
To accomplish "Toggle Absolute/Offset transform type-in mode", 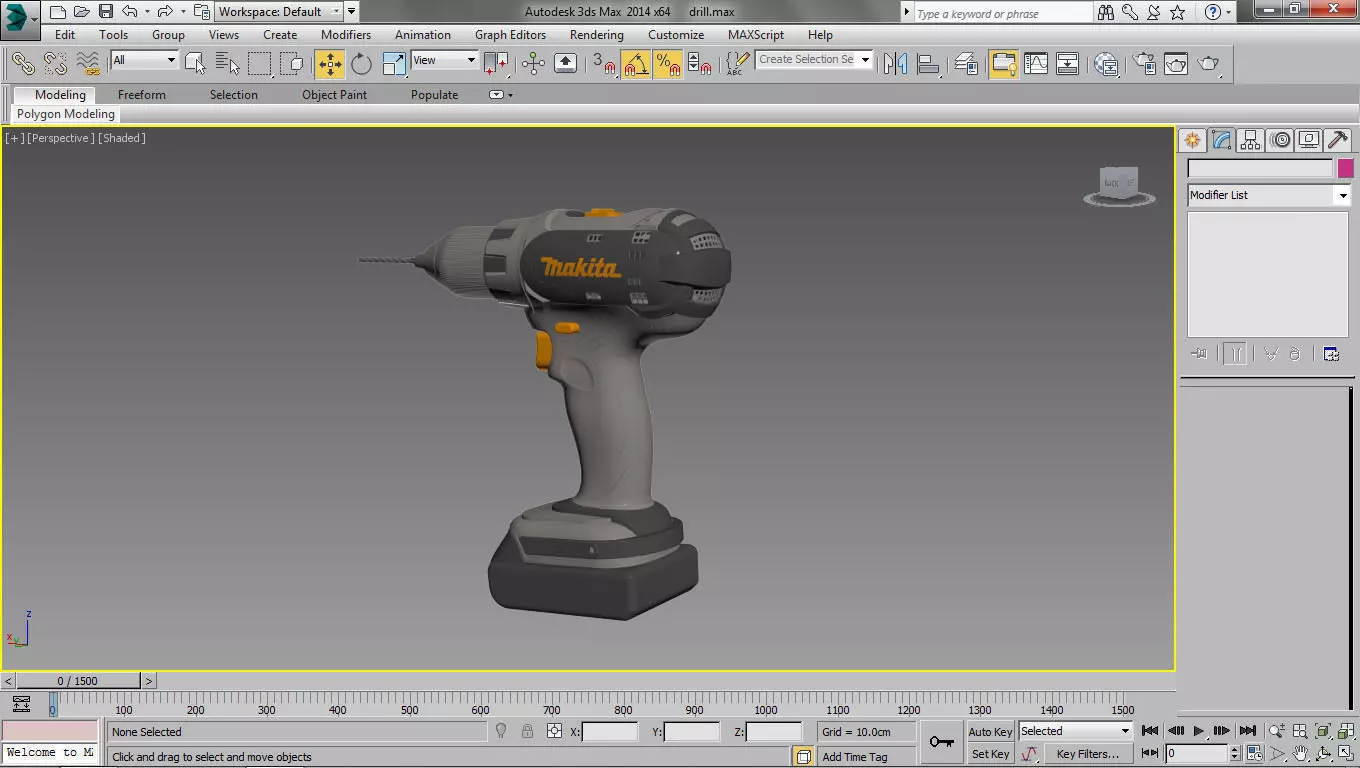I will point(555,732).
